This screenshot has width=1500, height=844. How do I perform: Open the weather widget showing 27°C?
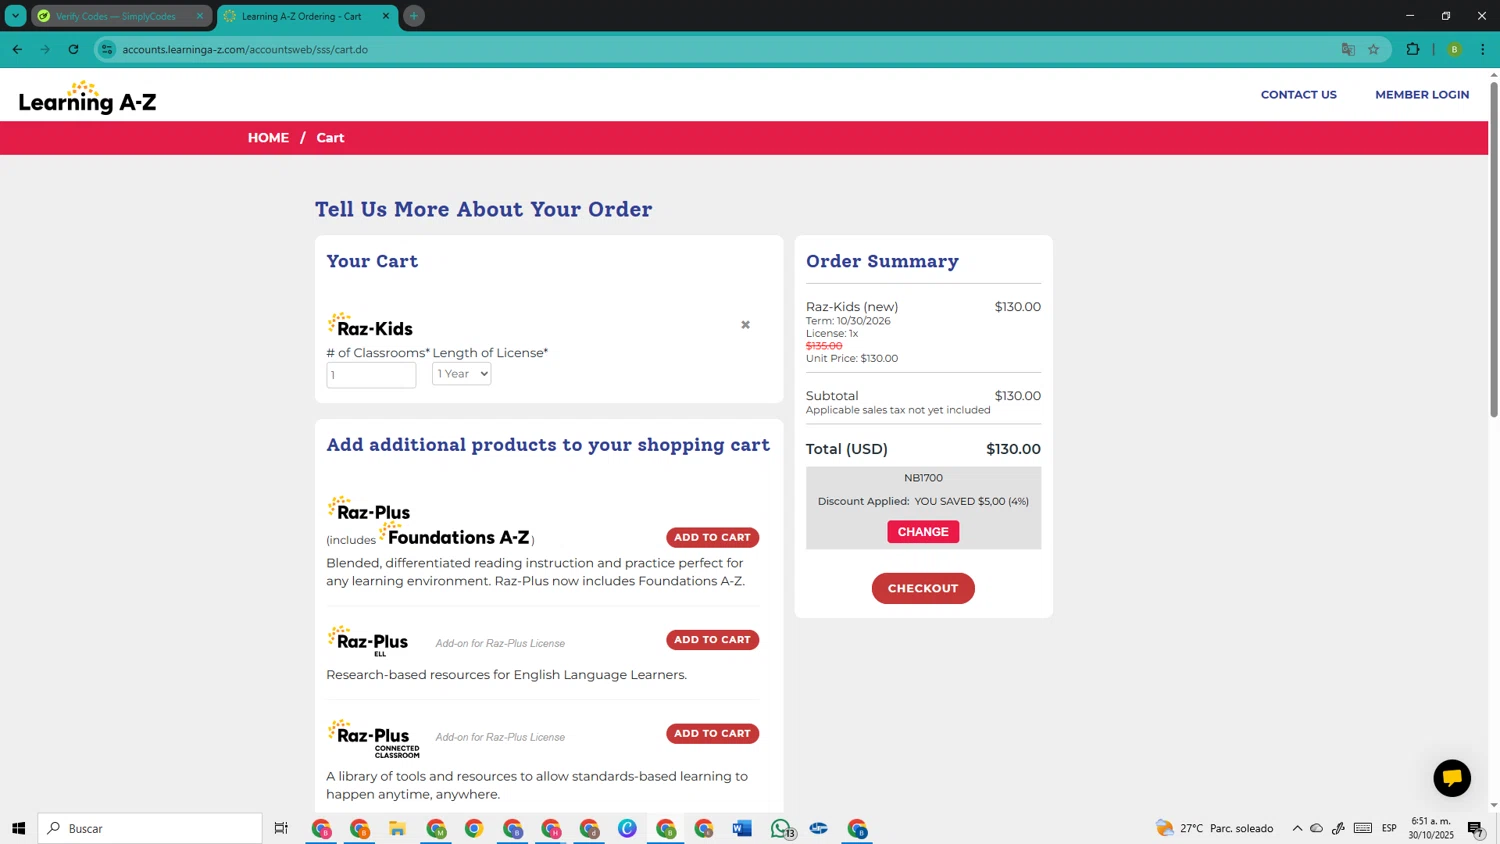[x=1214, y=828]
